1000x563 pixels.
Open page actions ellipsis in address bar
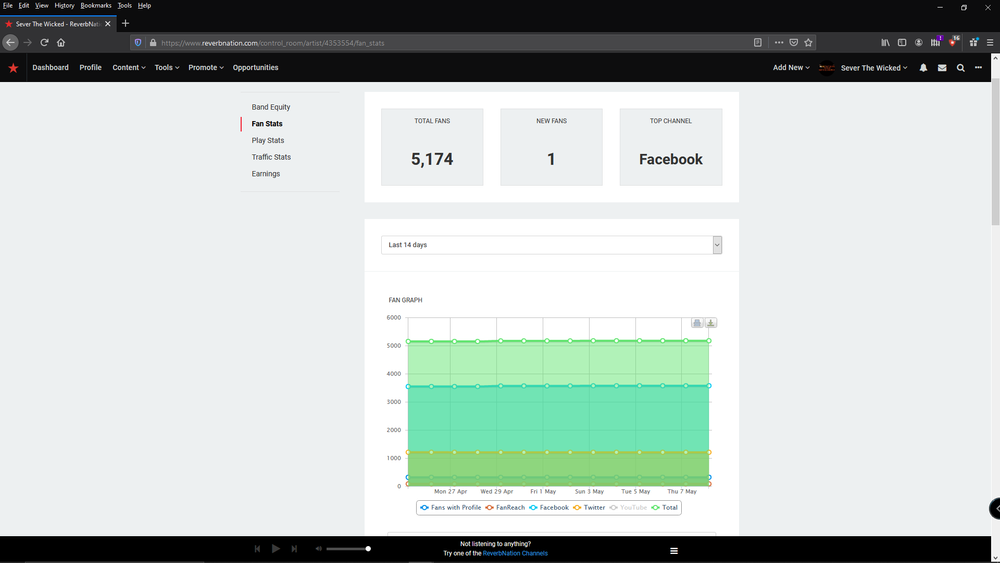[x=779, y=43]
